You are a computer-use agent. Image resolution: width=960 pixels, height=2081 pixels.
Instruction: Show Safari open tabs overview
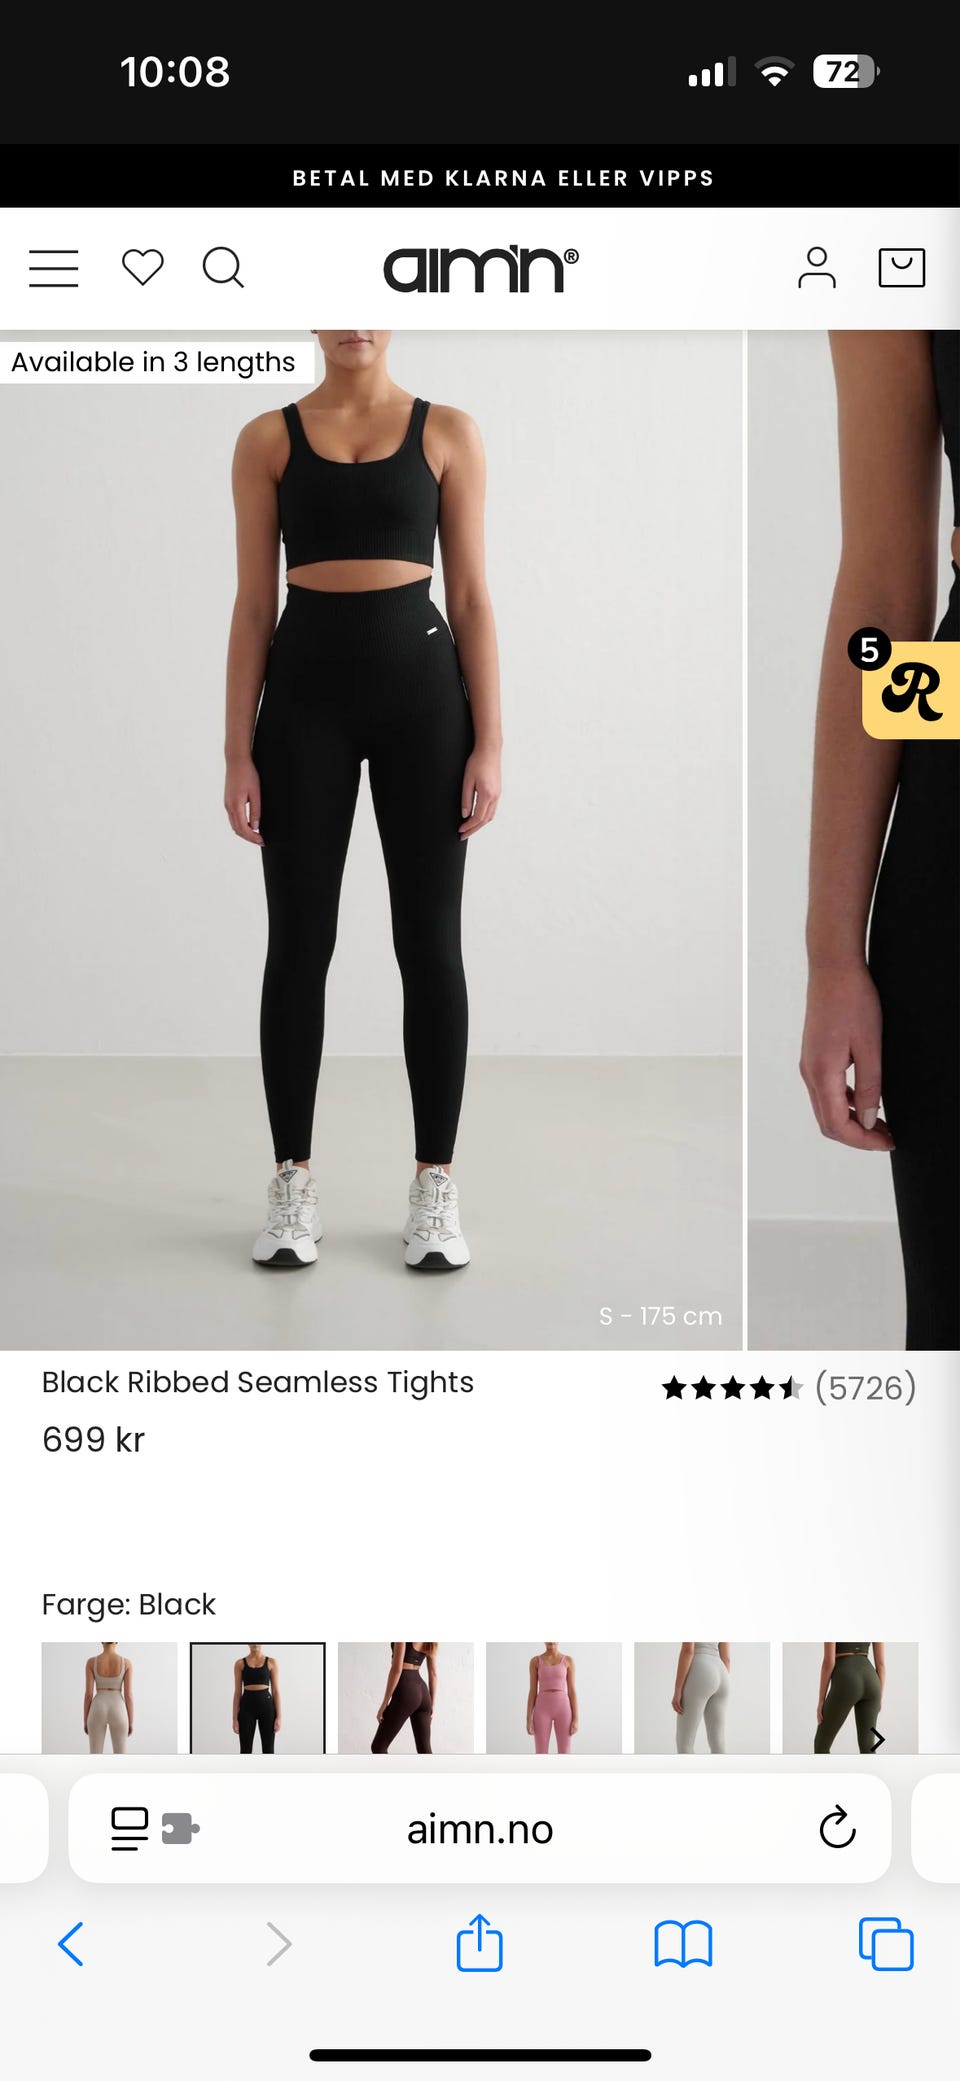pyautogui.click(x=886, y=1944)
